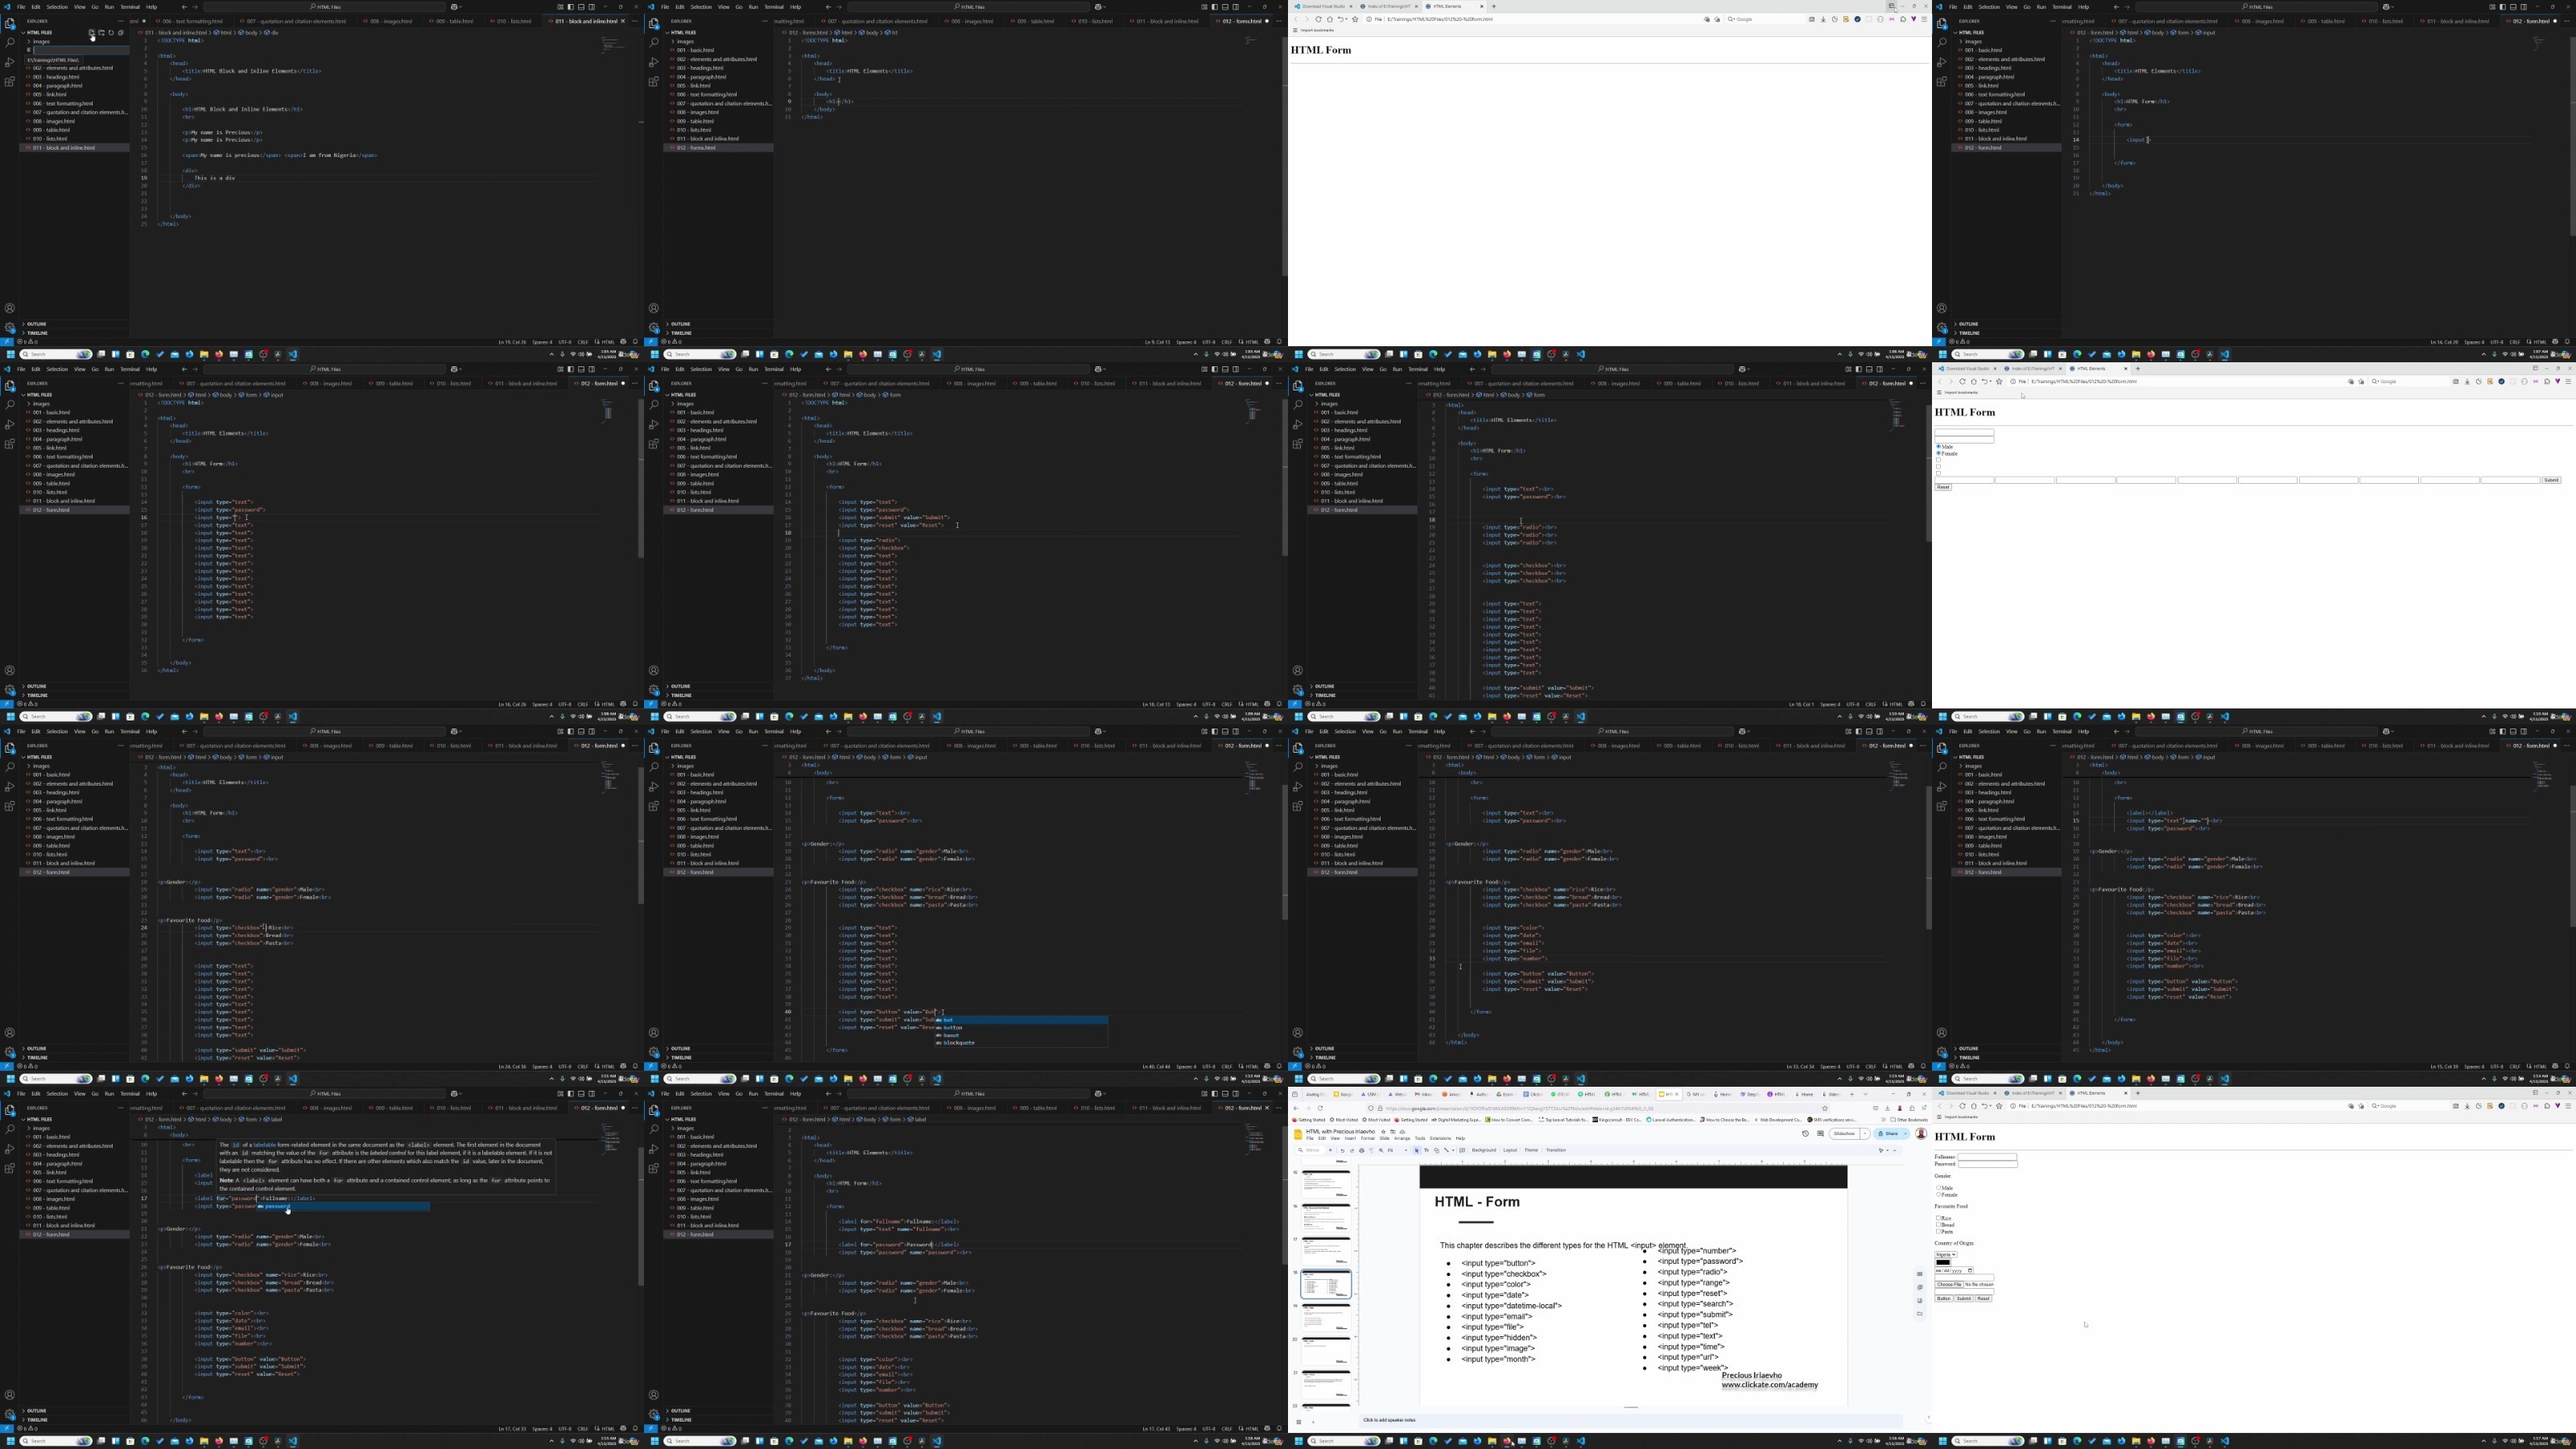
Task: Open the Extensions menu in Google Slides
Action: (1441, 1138)
